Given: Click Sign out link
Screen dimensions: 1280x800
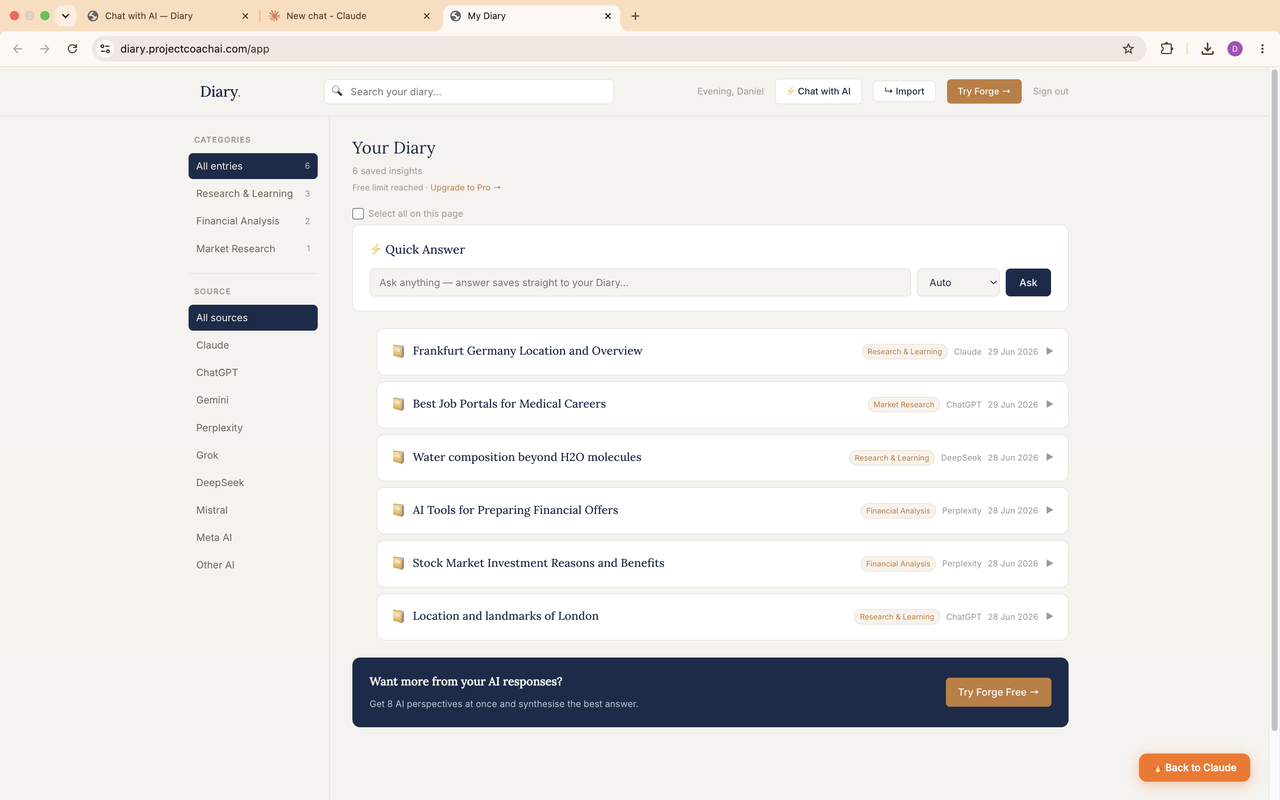Looking at the screenshot, I should coord(1051,91).
